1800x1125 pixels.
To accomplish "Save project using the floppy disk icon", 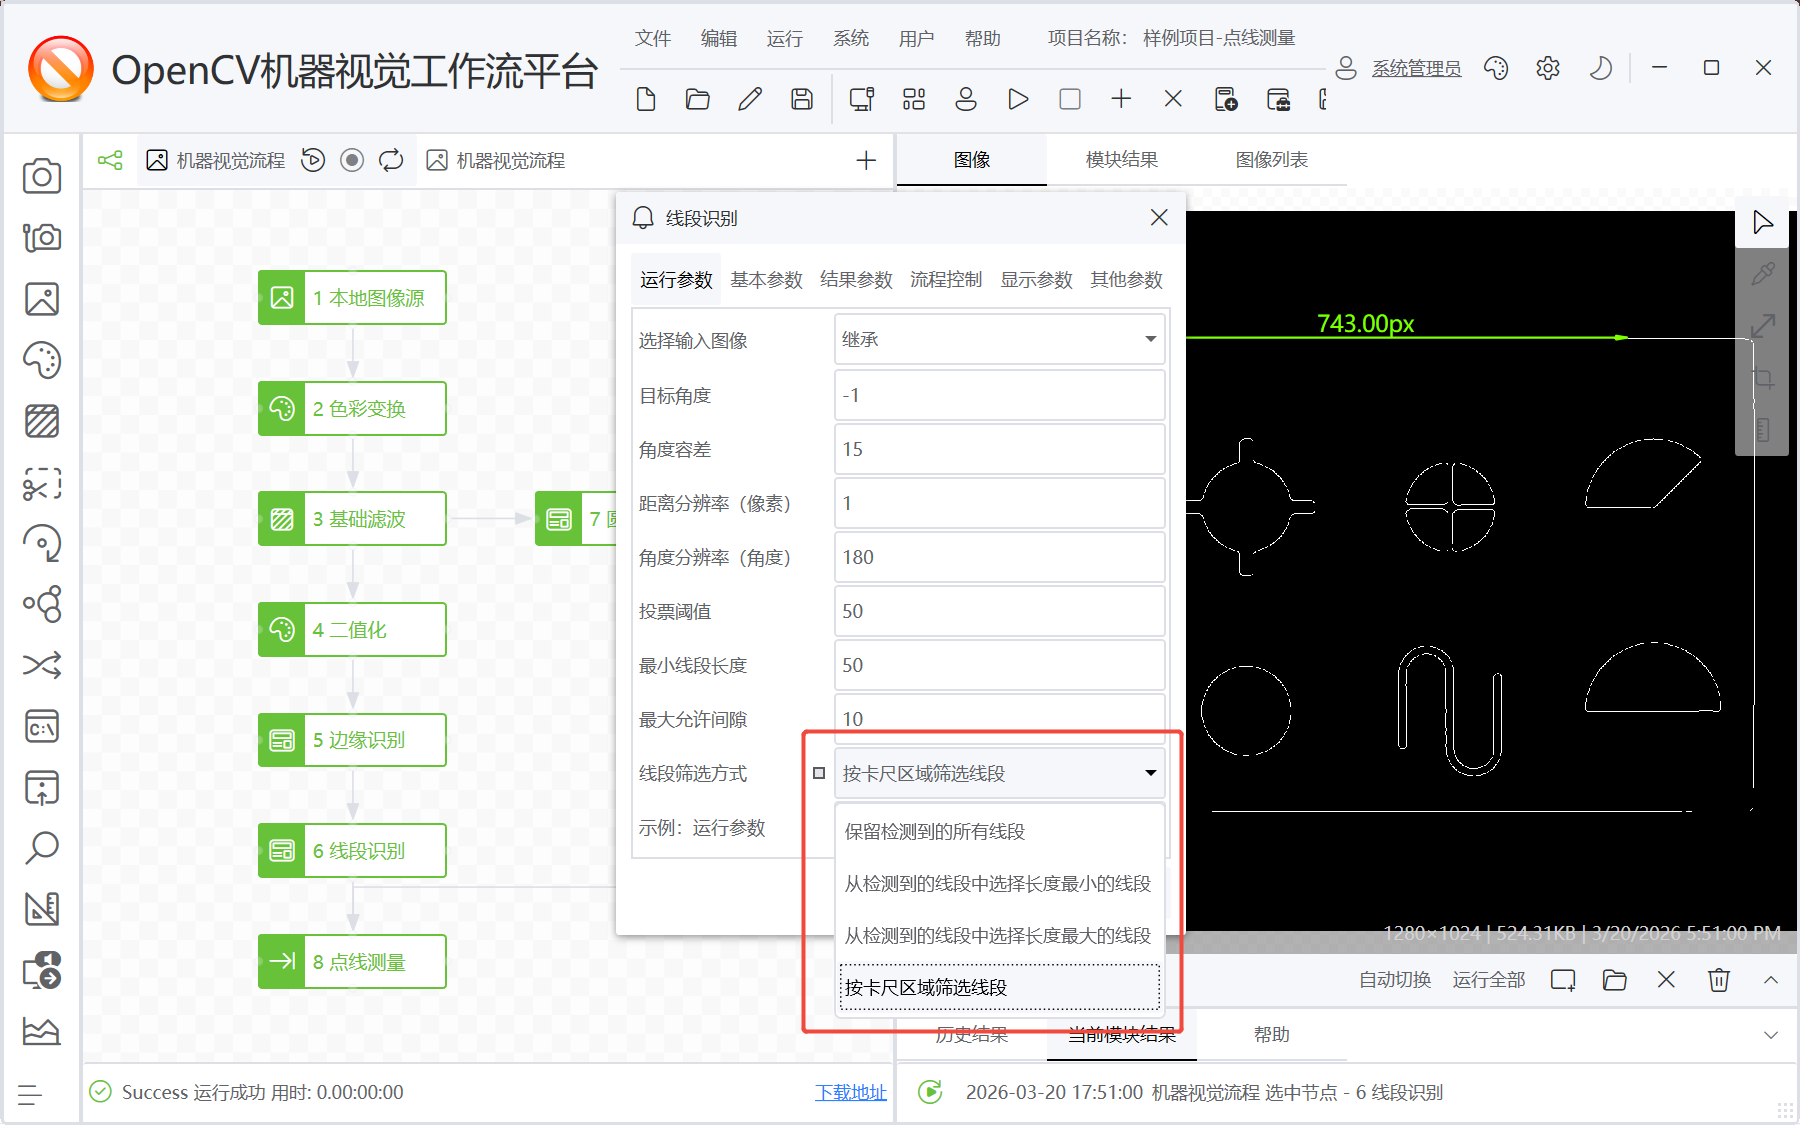I will click(802, 99).
